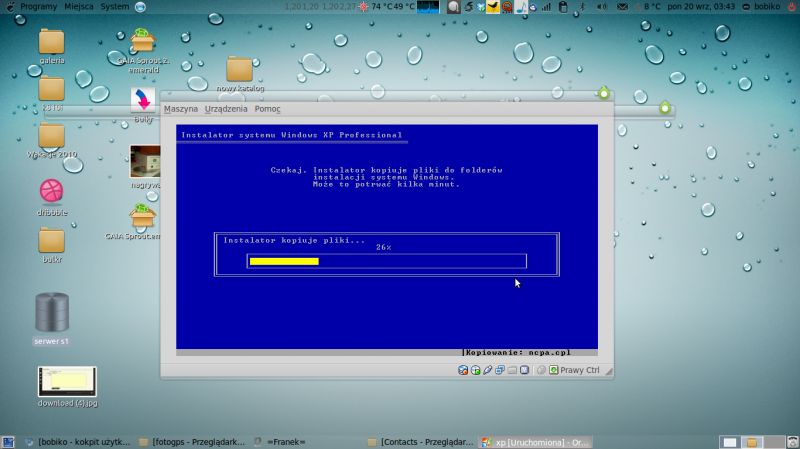Select the Wakacje 2010 folder
This screenshot has width=800, height=449.
52,141
